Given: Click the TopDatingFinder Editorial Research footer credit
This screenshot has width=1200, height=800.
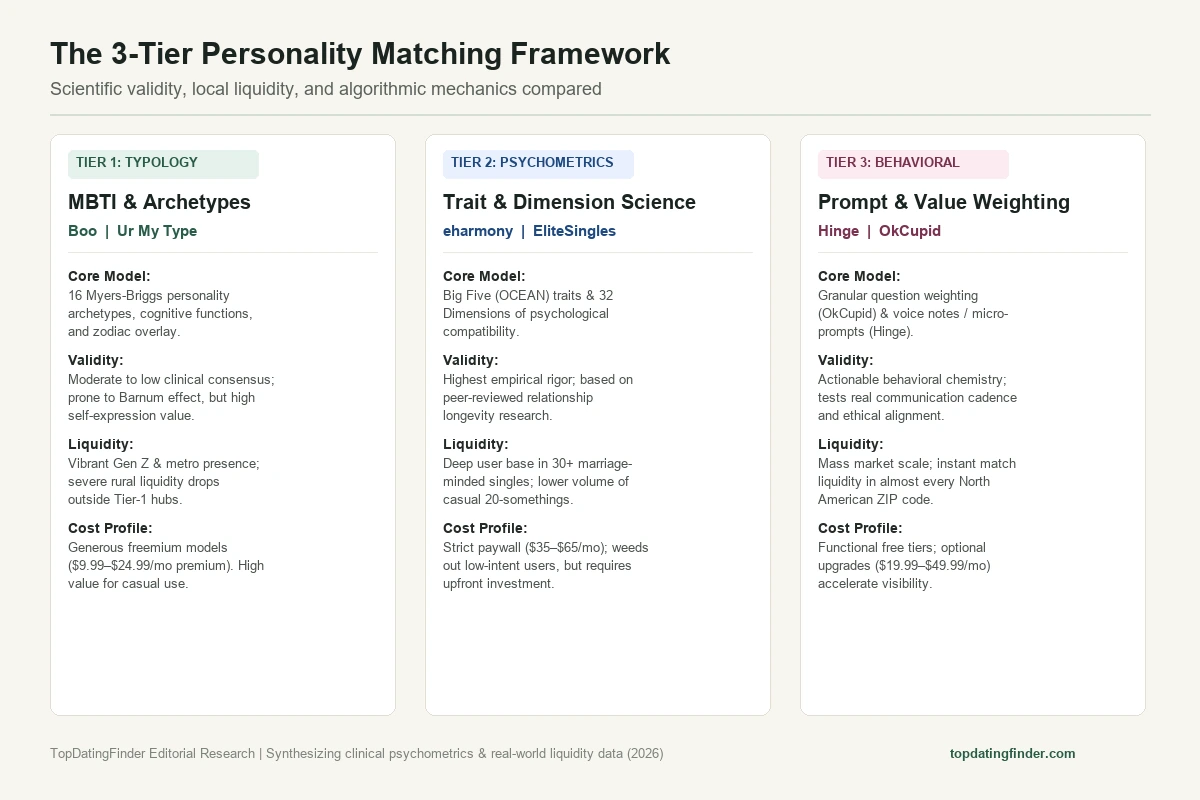Looking at the screenshot, I should click(x=357, y=753).
